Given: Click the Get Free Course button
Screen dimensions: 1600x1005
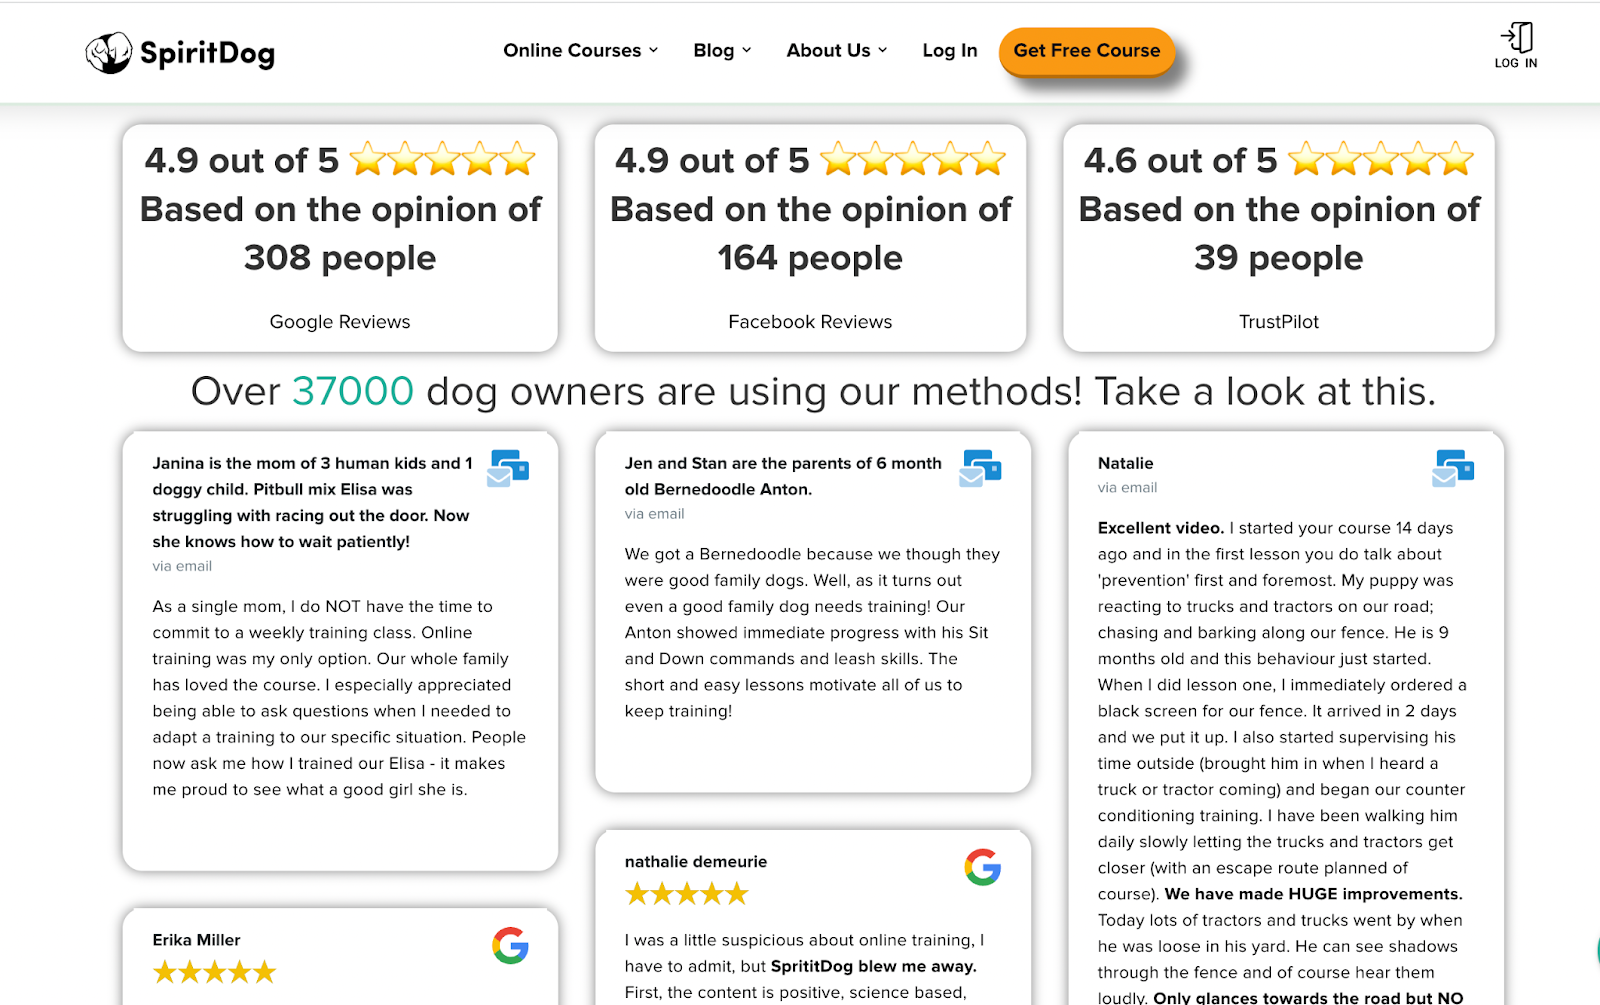Looking at the screenshot, I should point(1087,51).
